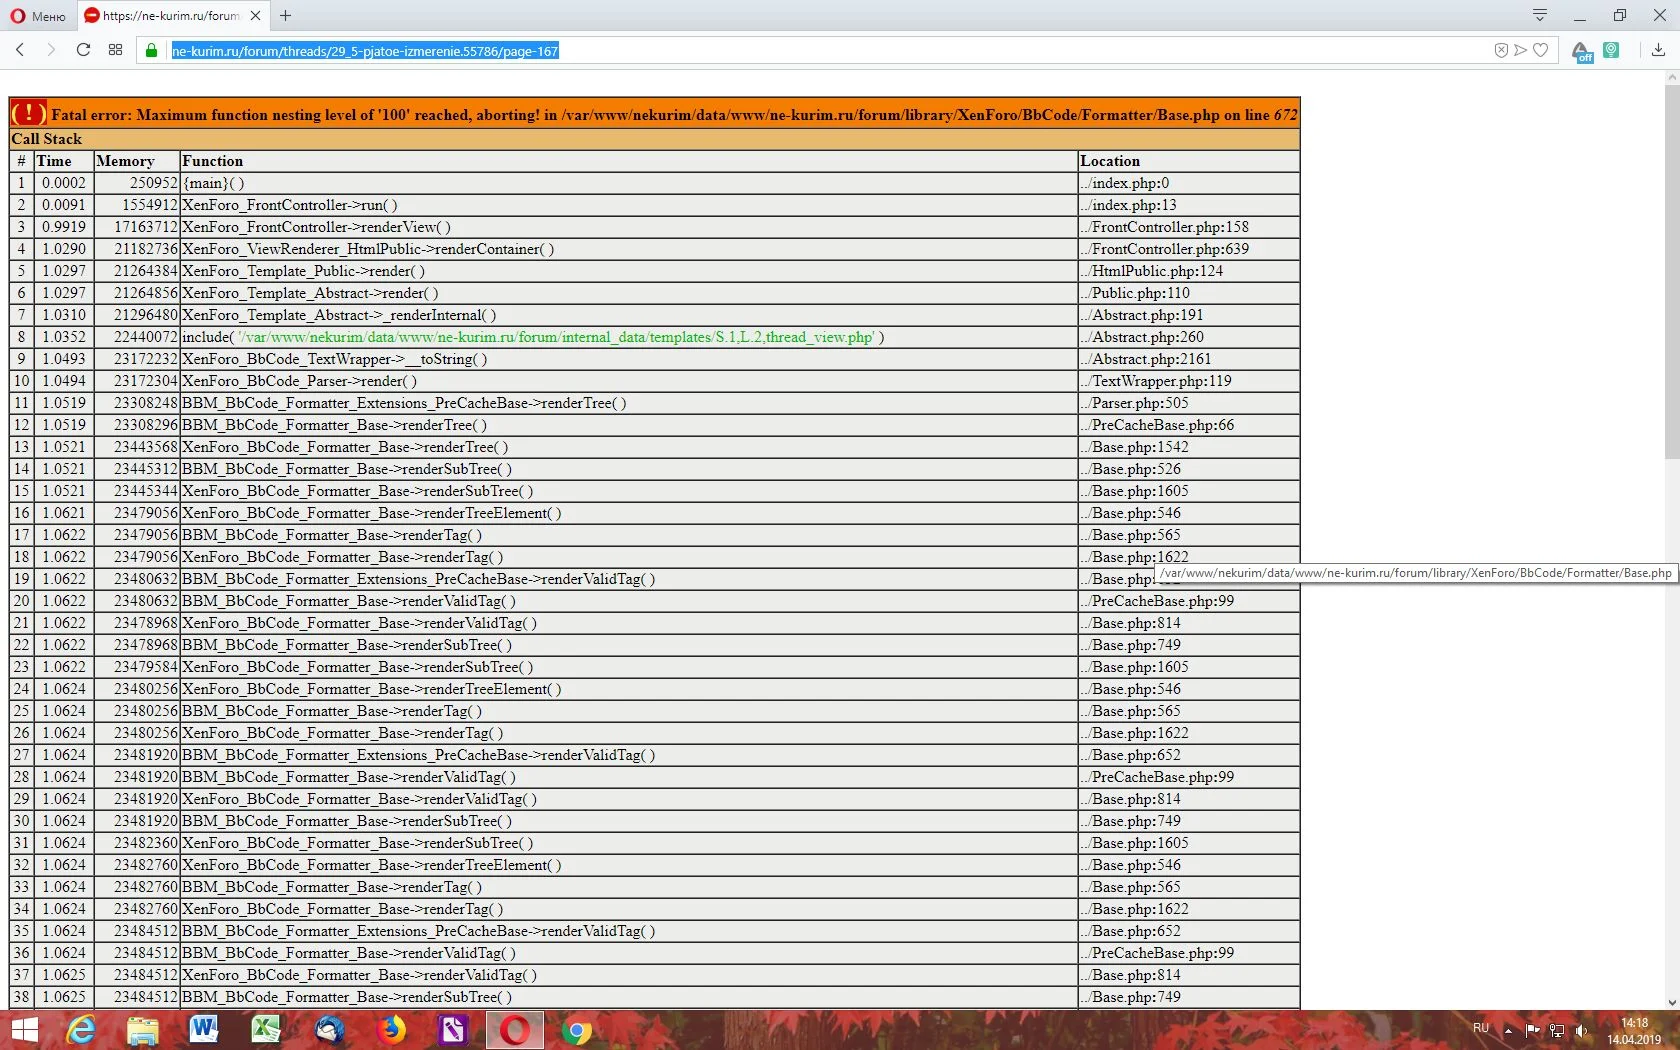Add page to bookmarks with heart icon
Viewport: 1680px width, 1050px height.
pos(1541,51)
